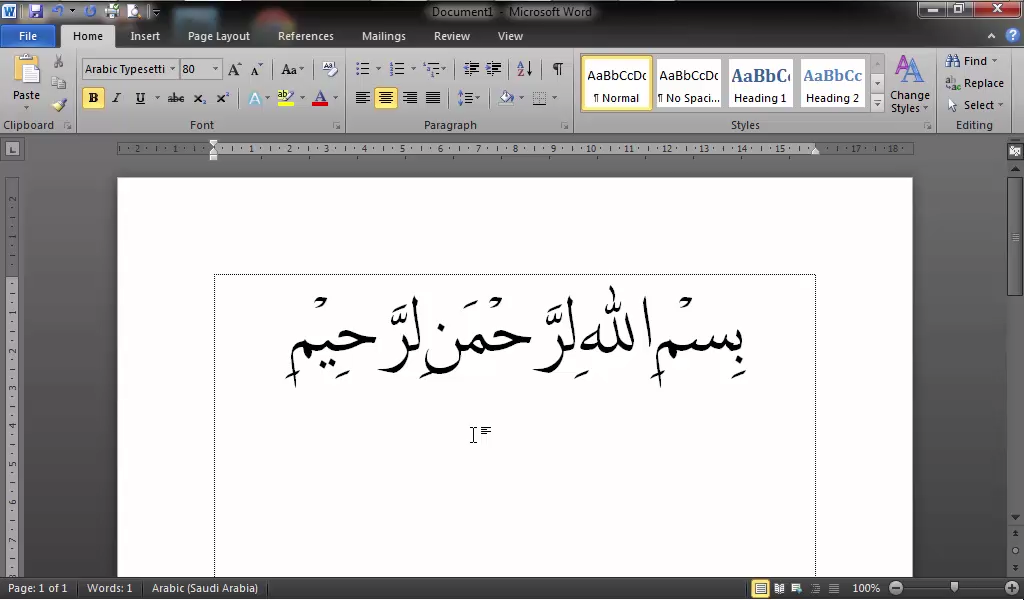Click the Line spacing icon
This screenshot has width=1024, height=600.
(464, 98)
